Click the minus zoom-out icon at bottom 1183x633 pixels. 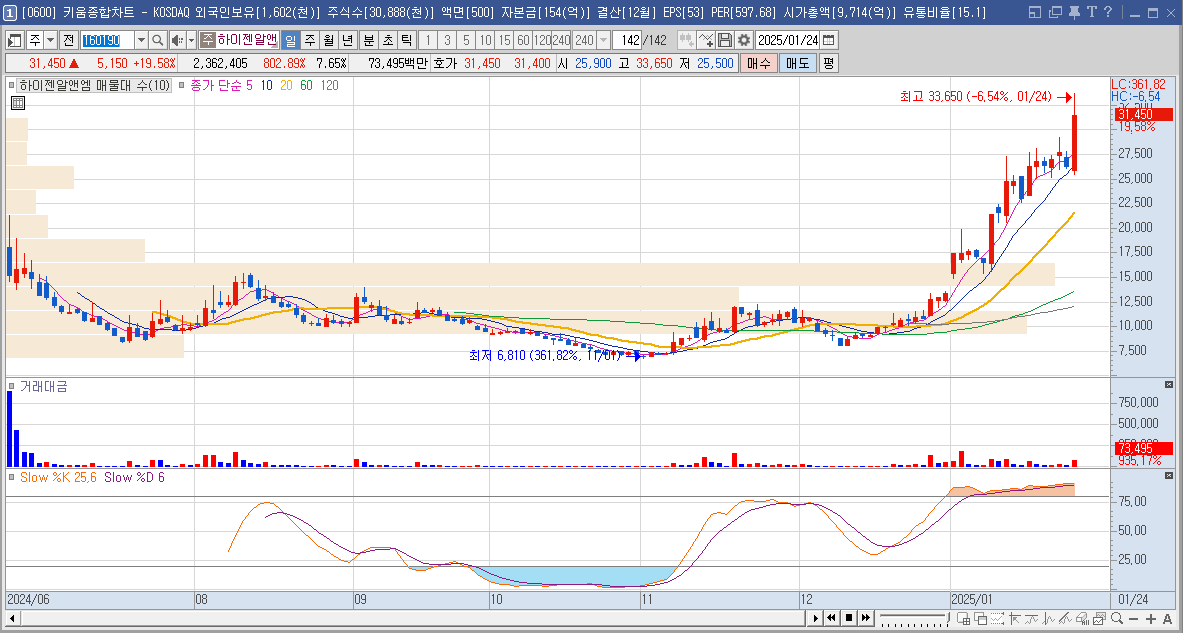coord(1133,619)
